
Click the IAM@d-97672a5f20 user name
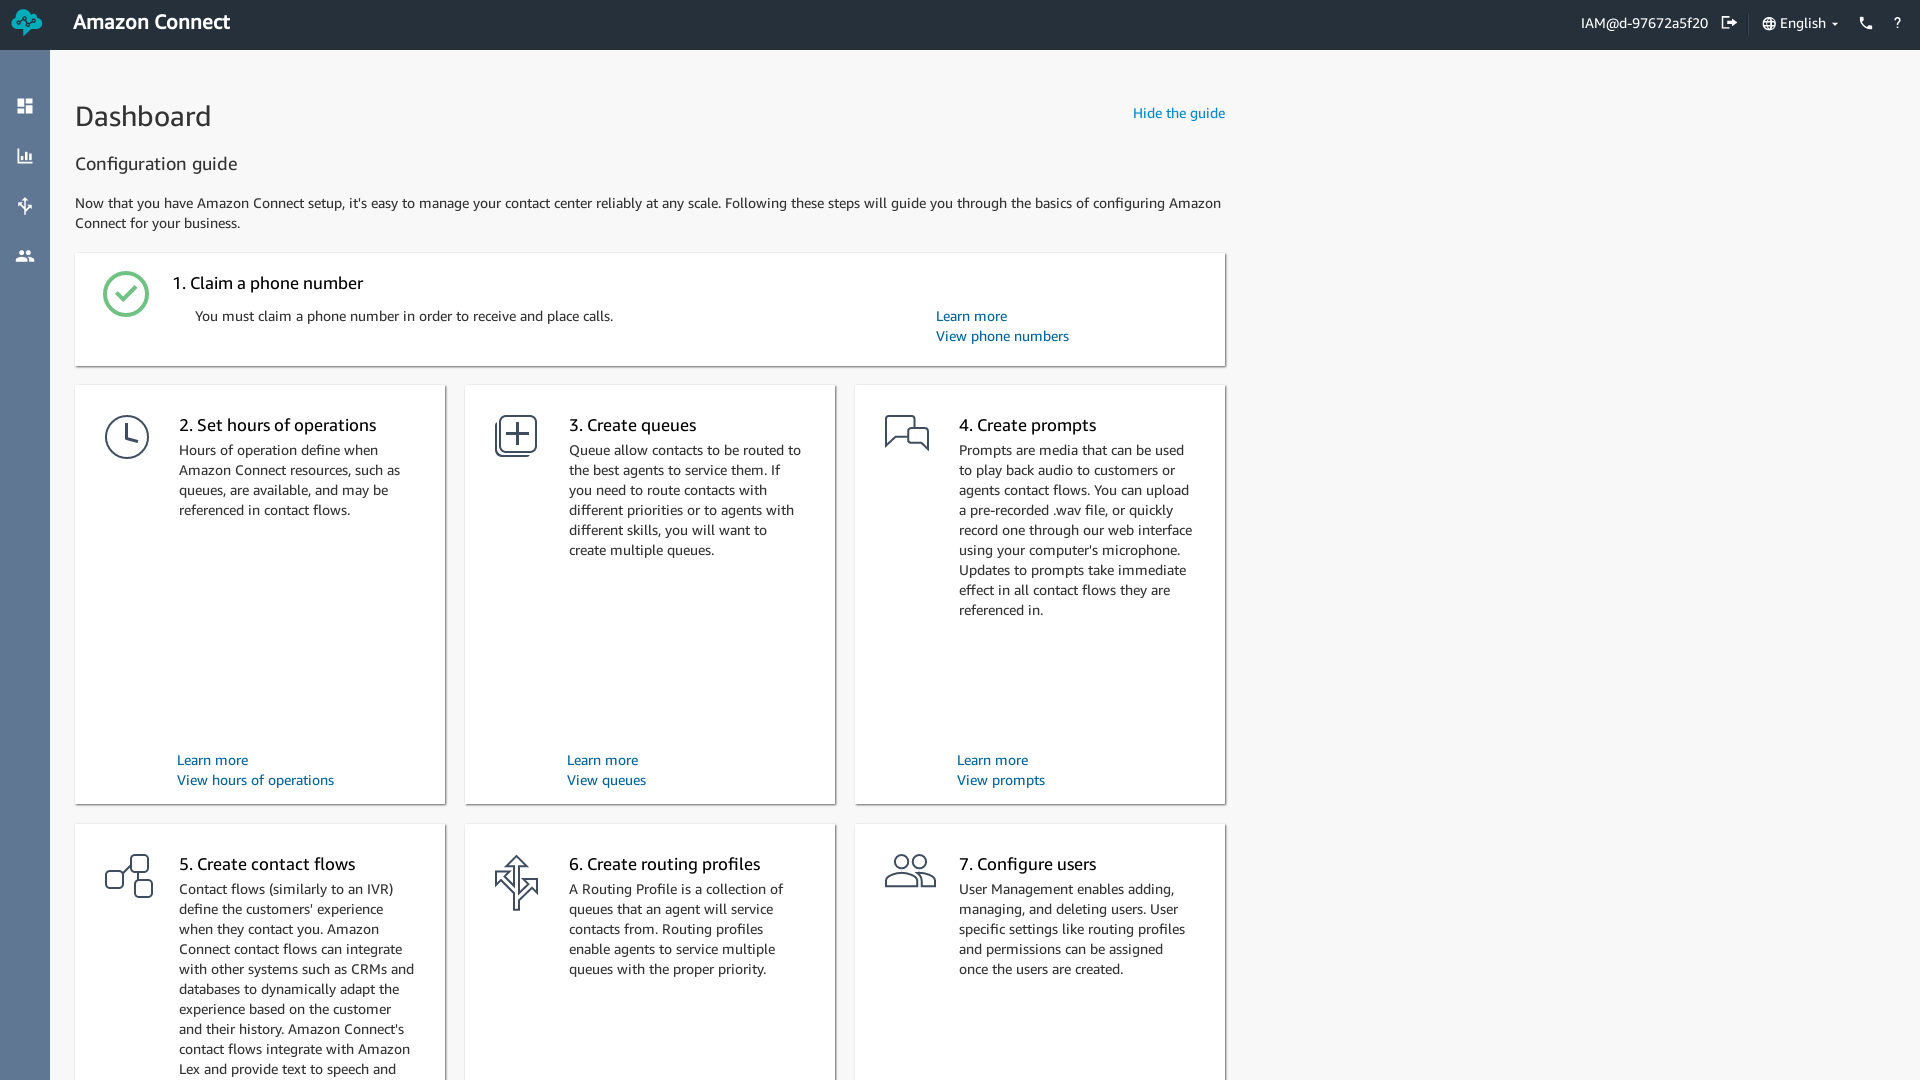(1644, 23)
